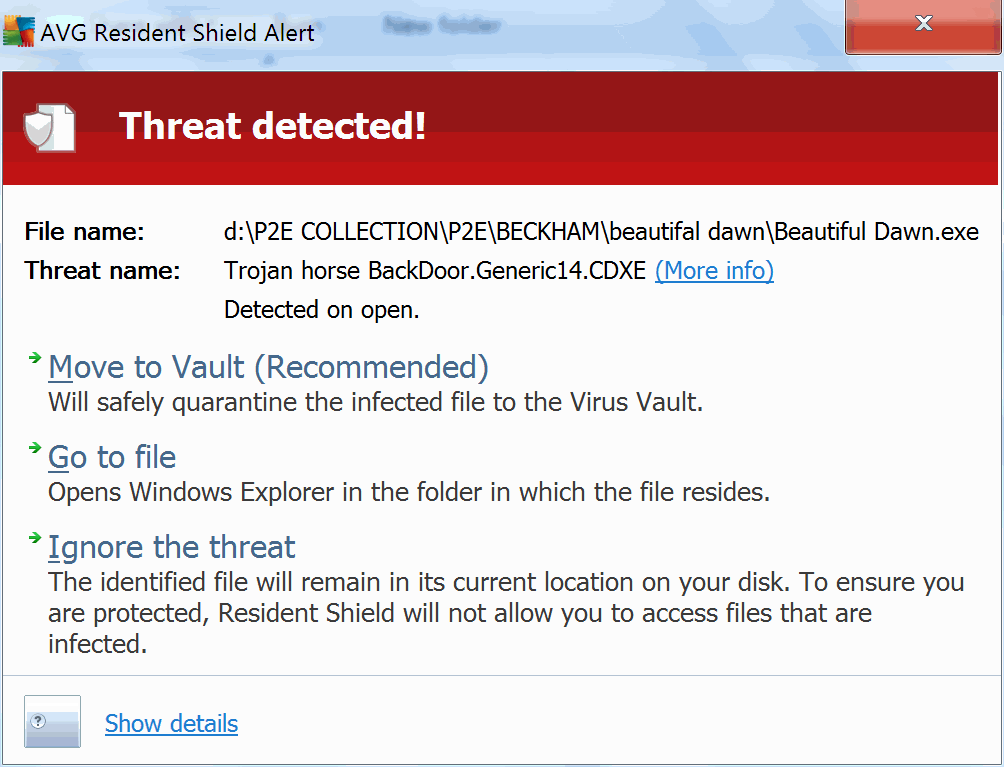Click the green arrow beside Go to file

click(x=36, y=447)
